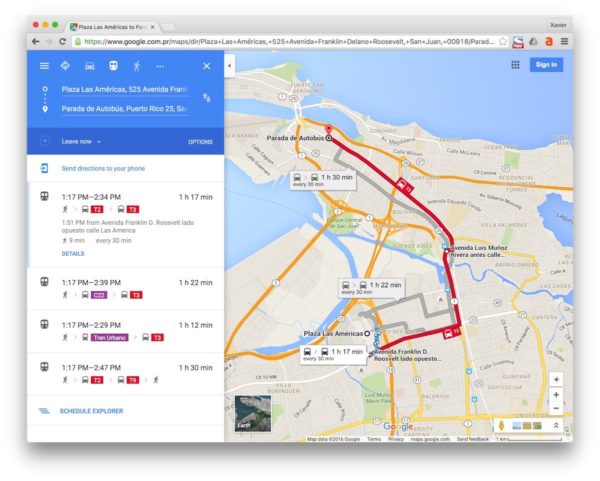Select the 1 h 30 min route
Screen dimensions: 600x481
coord(126,373)
